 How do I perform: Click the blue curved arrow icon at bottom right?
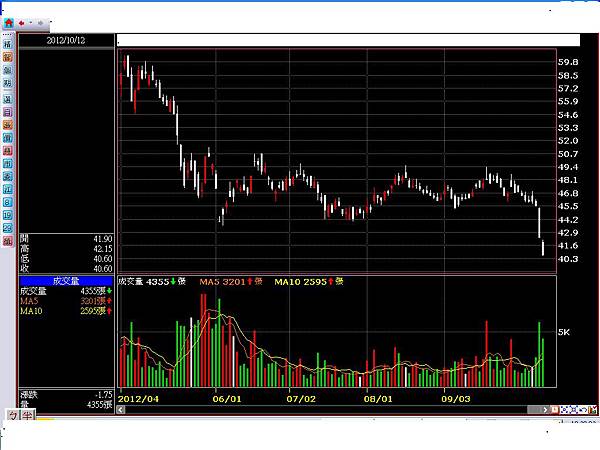[583, 410]
